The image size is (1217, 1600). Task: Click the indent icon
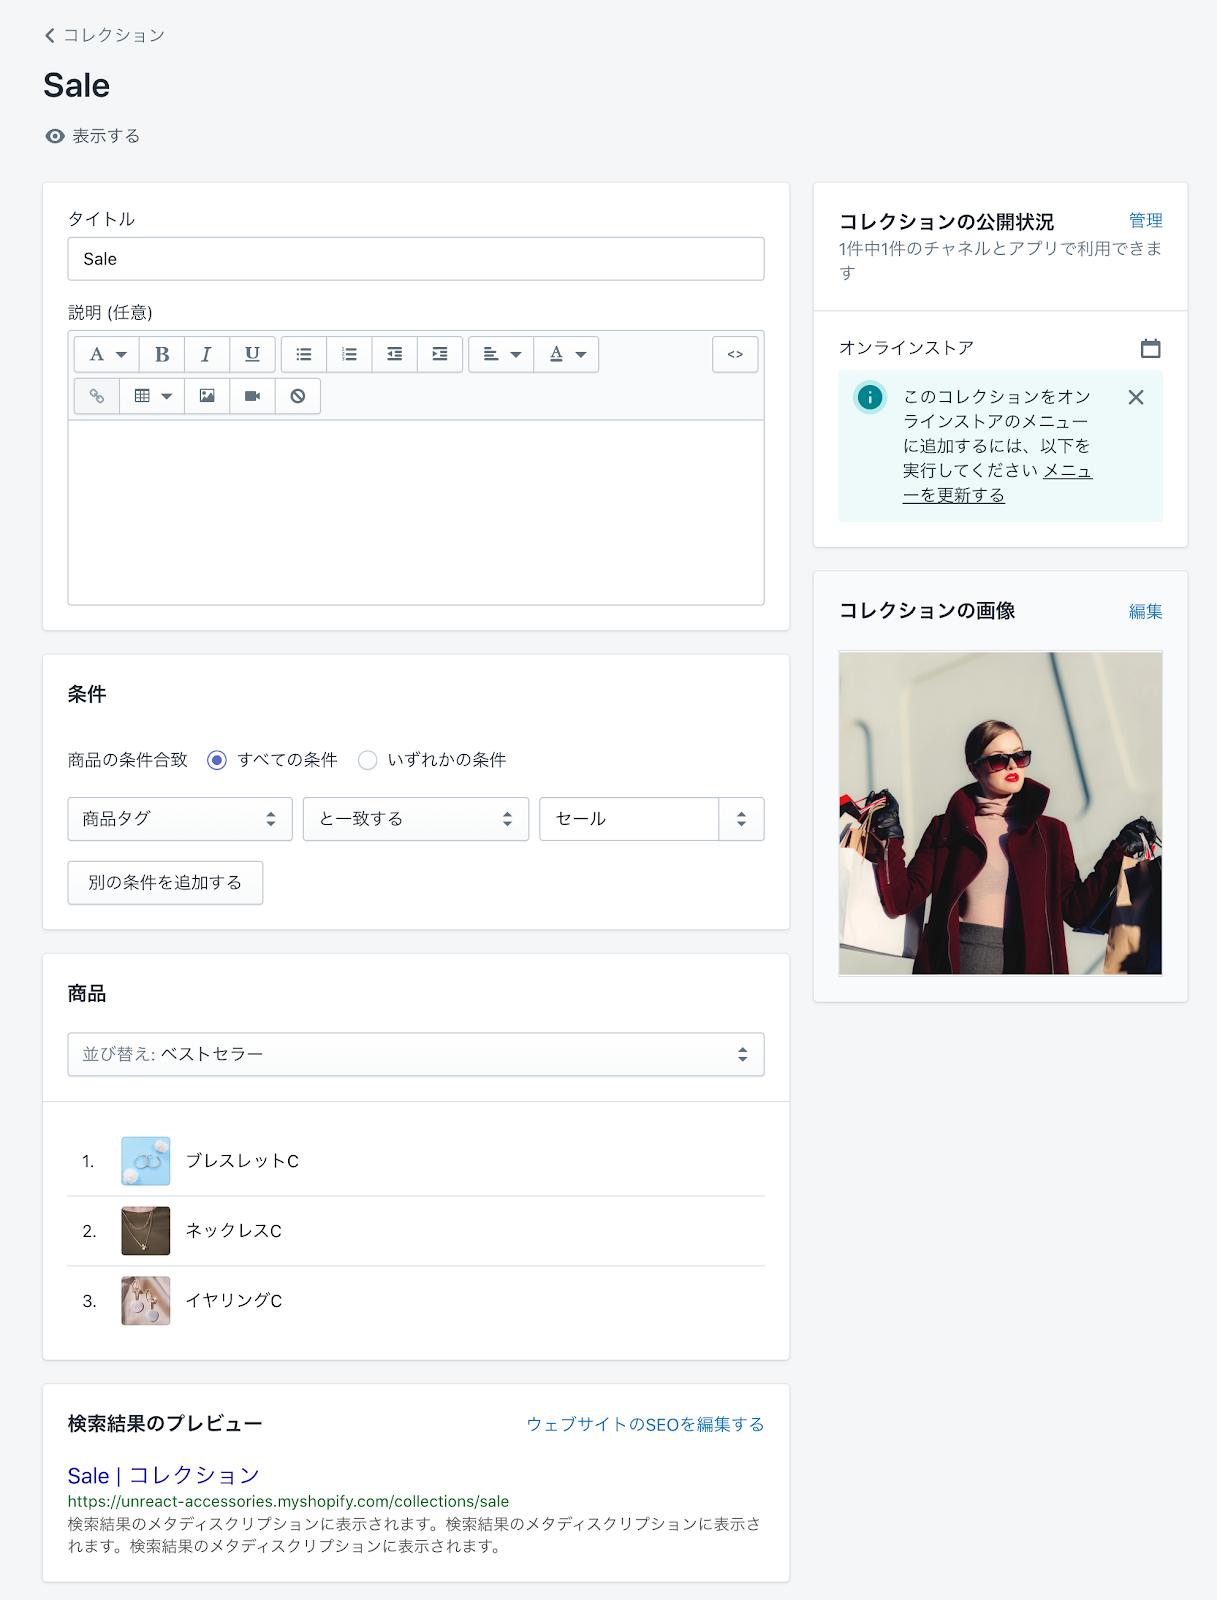(440, 354)
